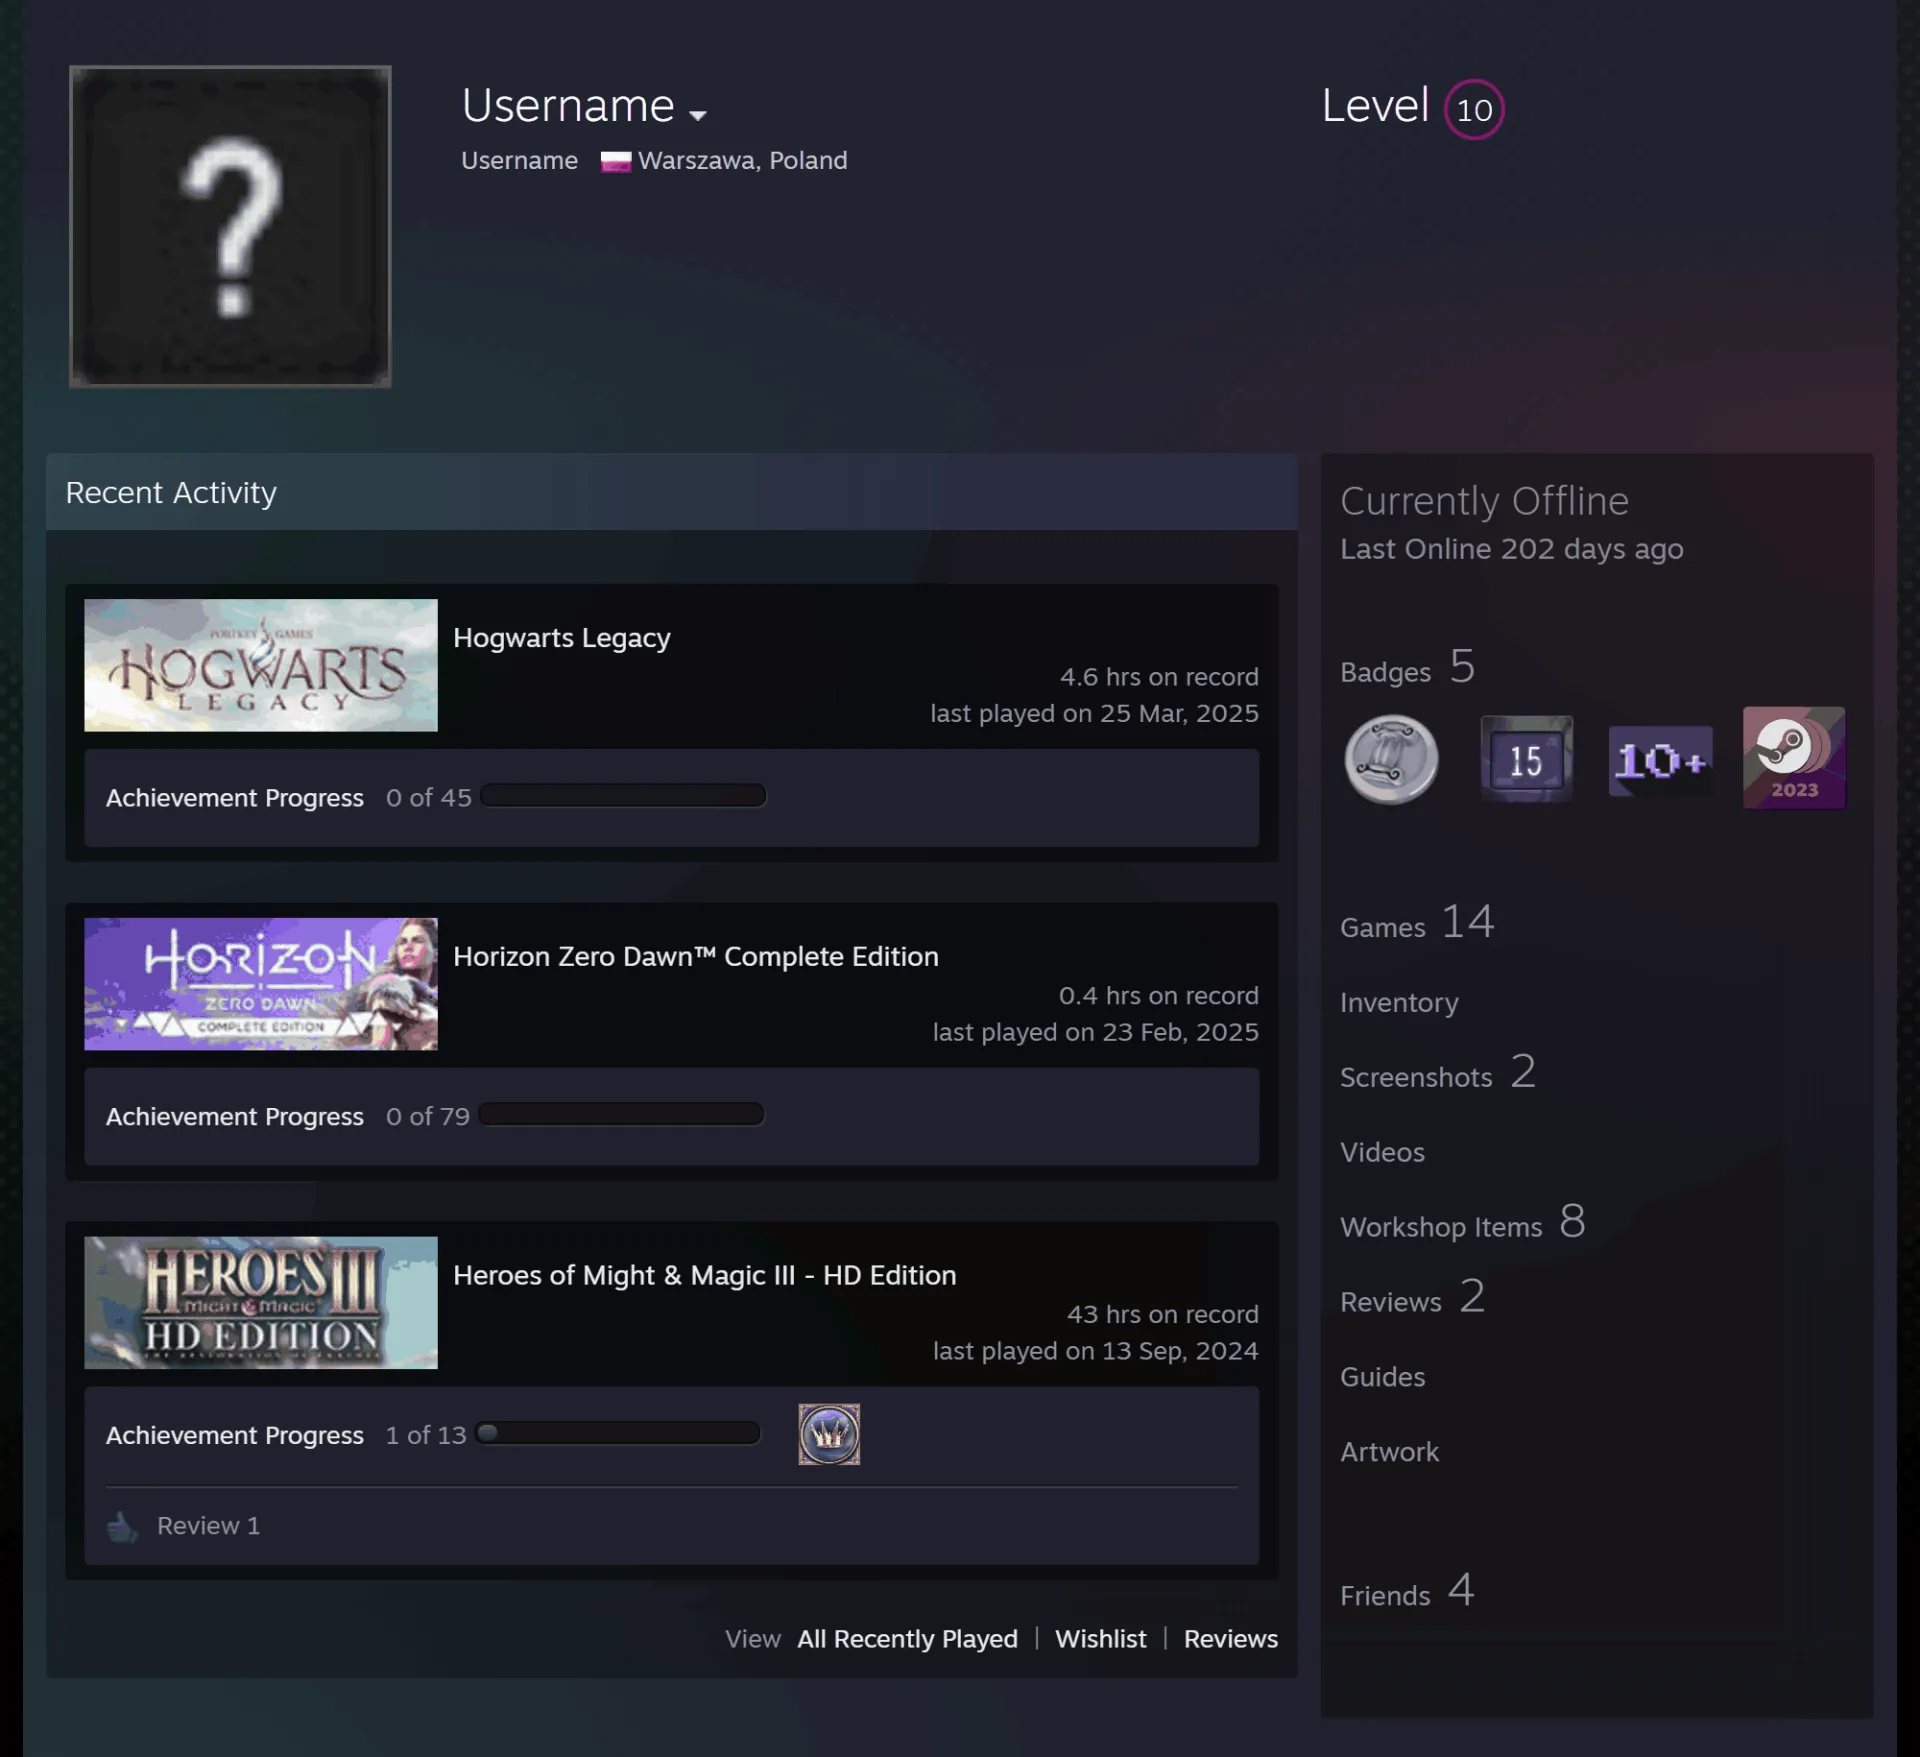Open the Inventory link
The image size is (1920, 1757).
(x=1399, y=1003)
